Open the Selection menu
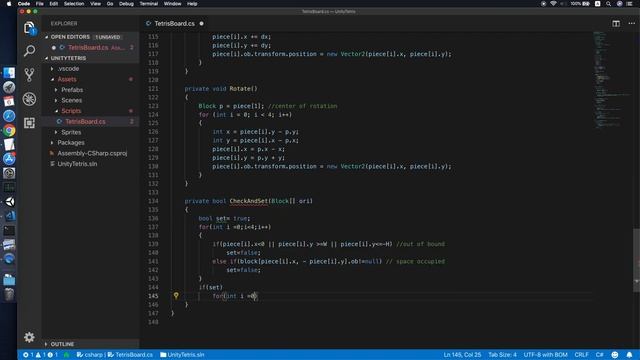The image size is (640, 360). pos(74,4)
